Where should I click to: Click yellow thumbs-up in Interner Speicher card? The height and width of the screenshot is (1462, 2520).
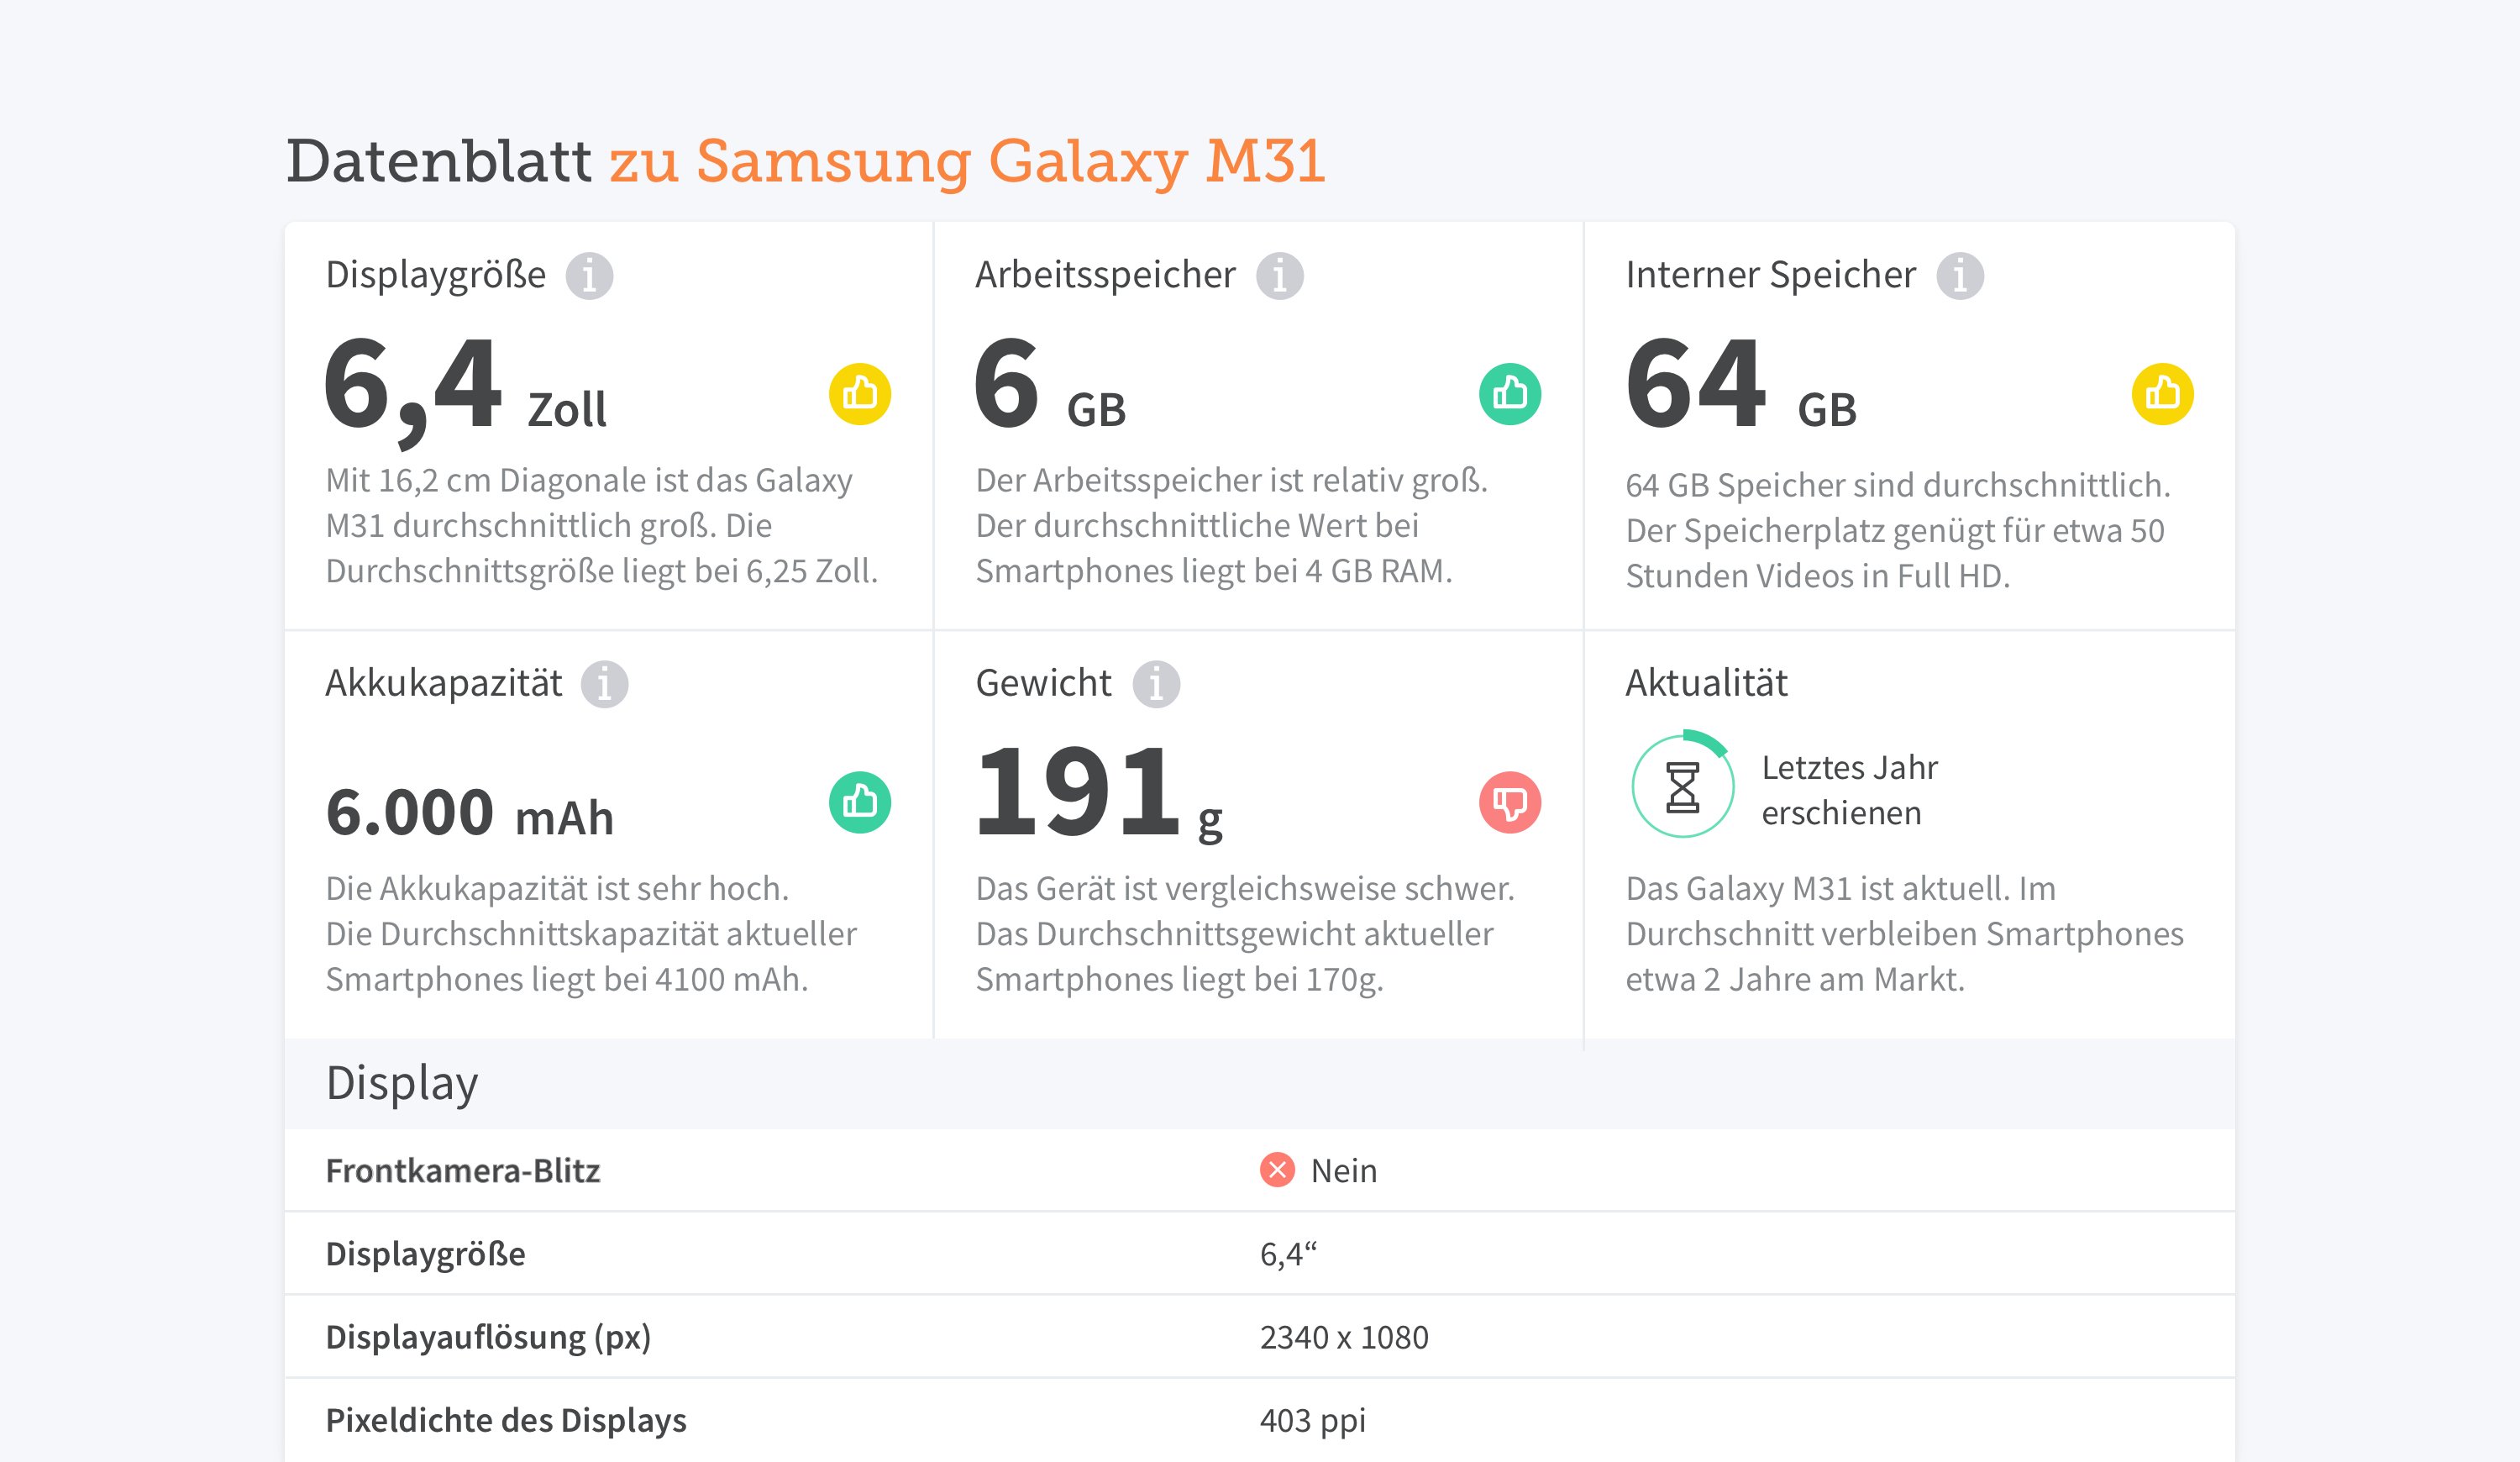coord(2161,394)
